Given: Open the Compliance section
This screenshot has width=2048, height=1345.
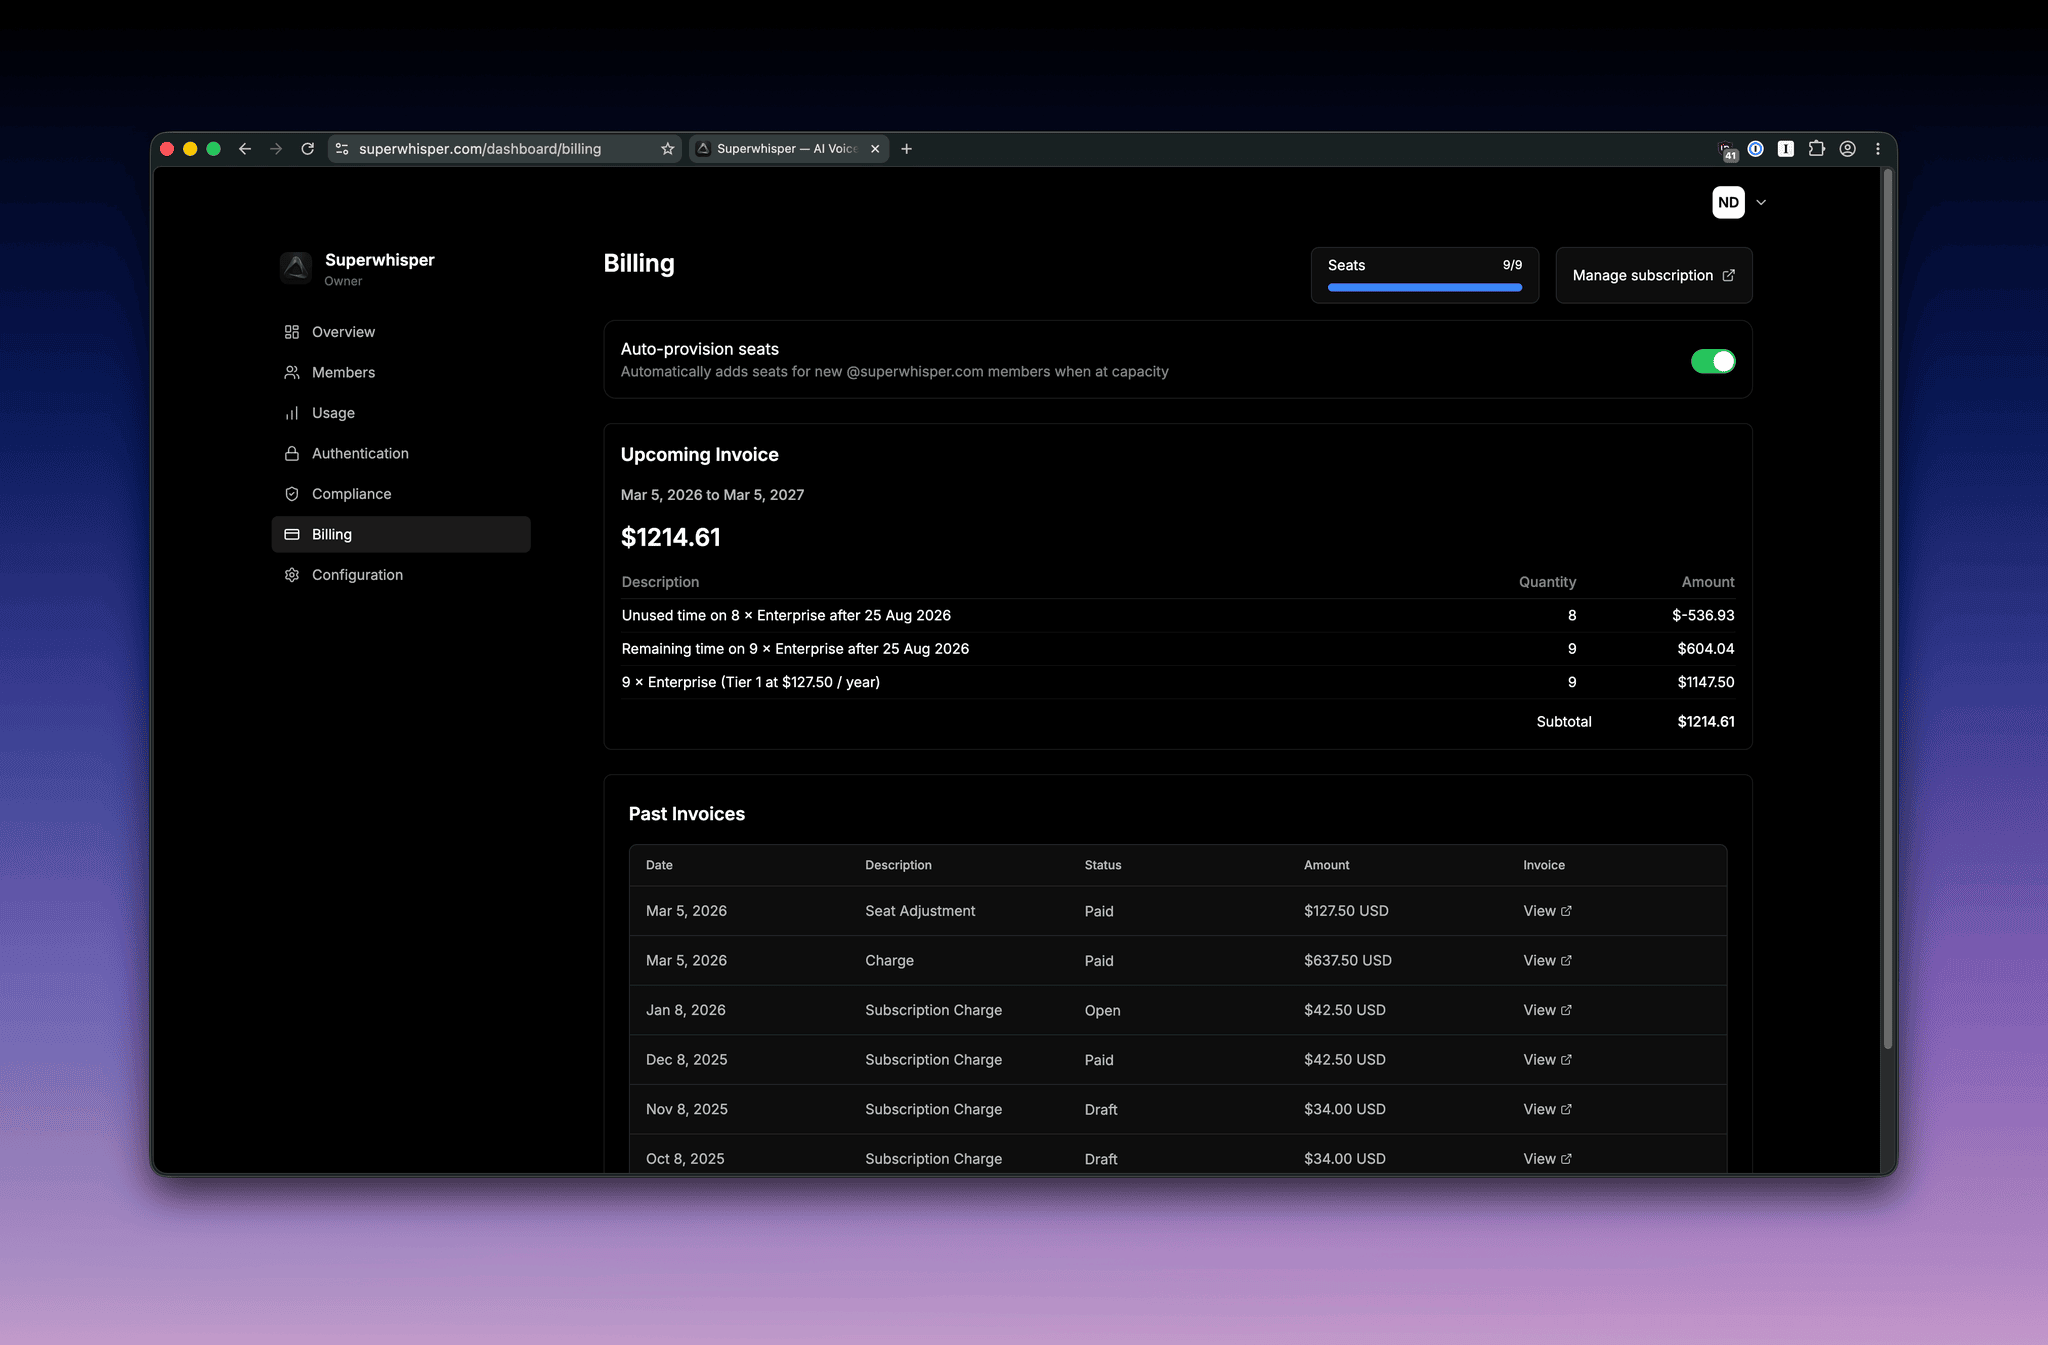Looking at the screenshot, I should (x=401, y=494).
